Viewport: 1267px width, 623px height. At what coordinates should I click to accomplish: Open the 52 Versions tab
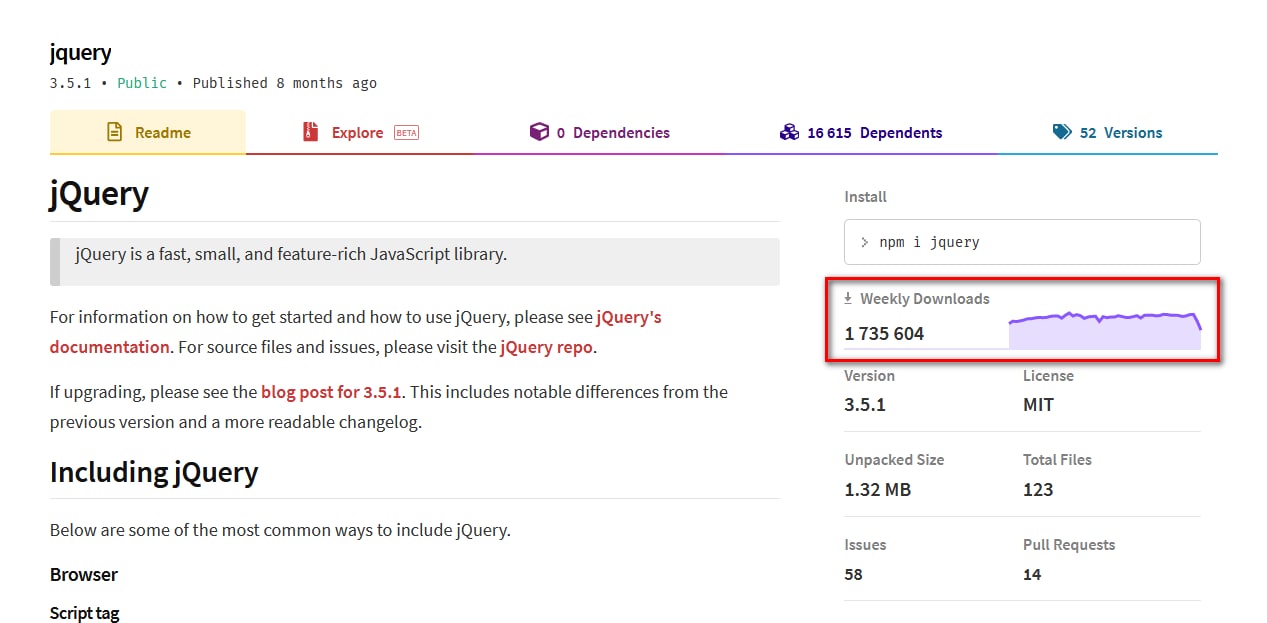pyautogui.click(x=1107, y=132)
